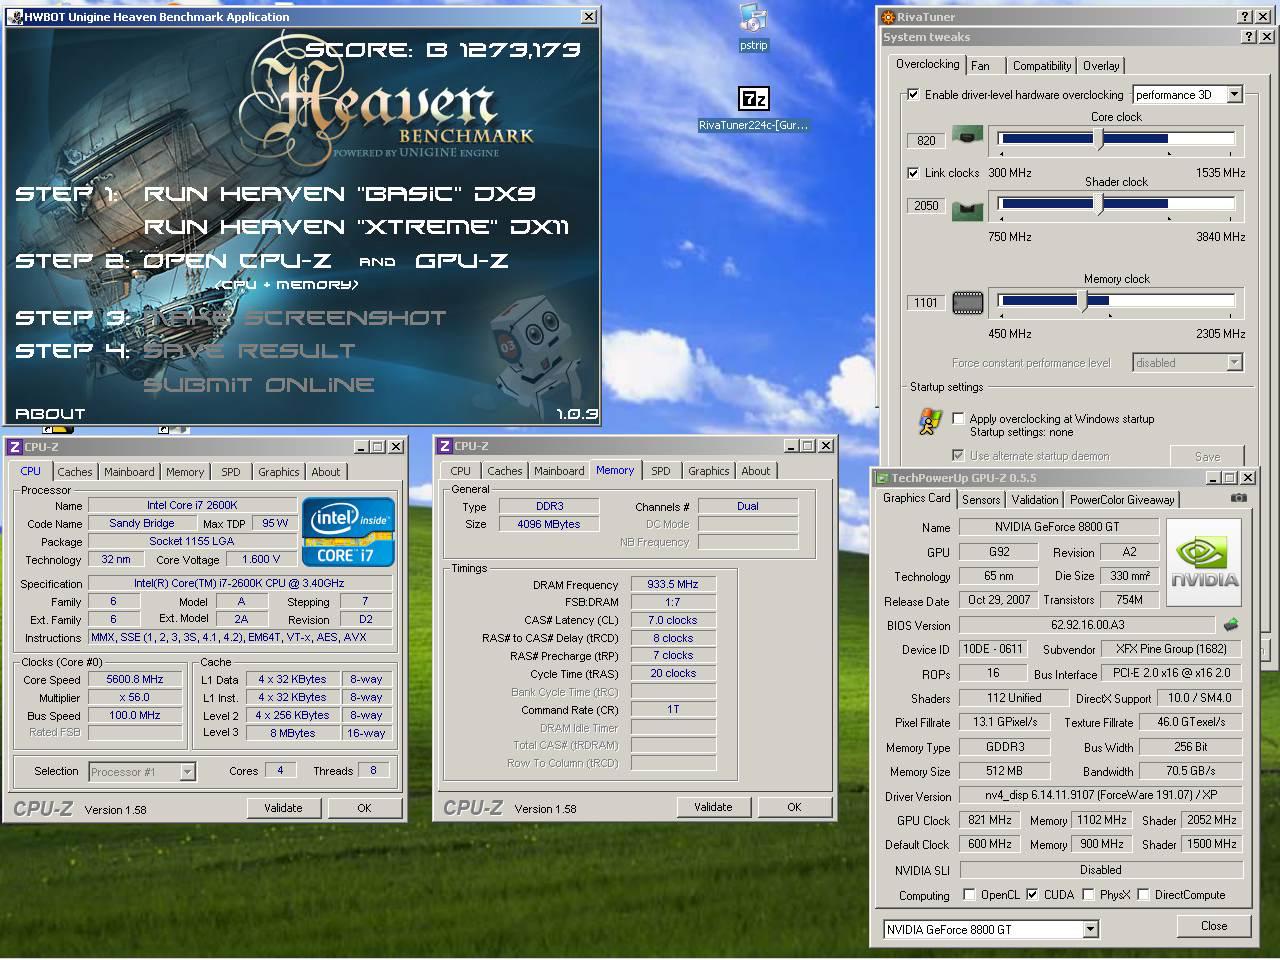
Task: Click the Core Speed value 5600.8 MHz
Action: [x=135, y=680]
